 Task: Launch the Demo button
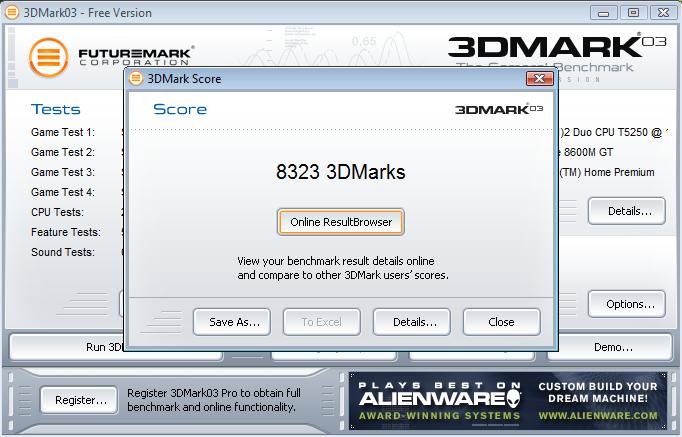click(610, 347)
